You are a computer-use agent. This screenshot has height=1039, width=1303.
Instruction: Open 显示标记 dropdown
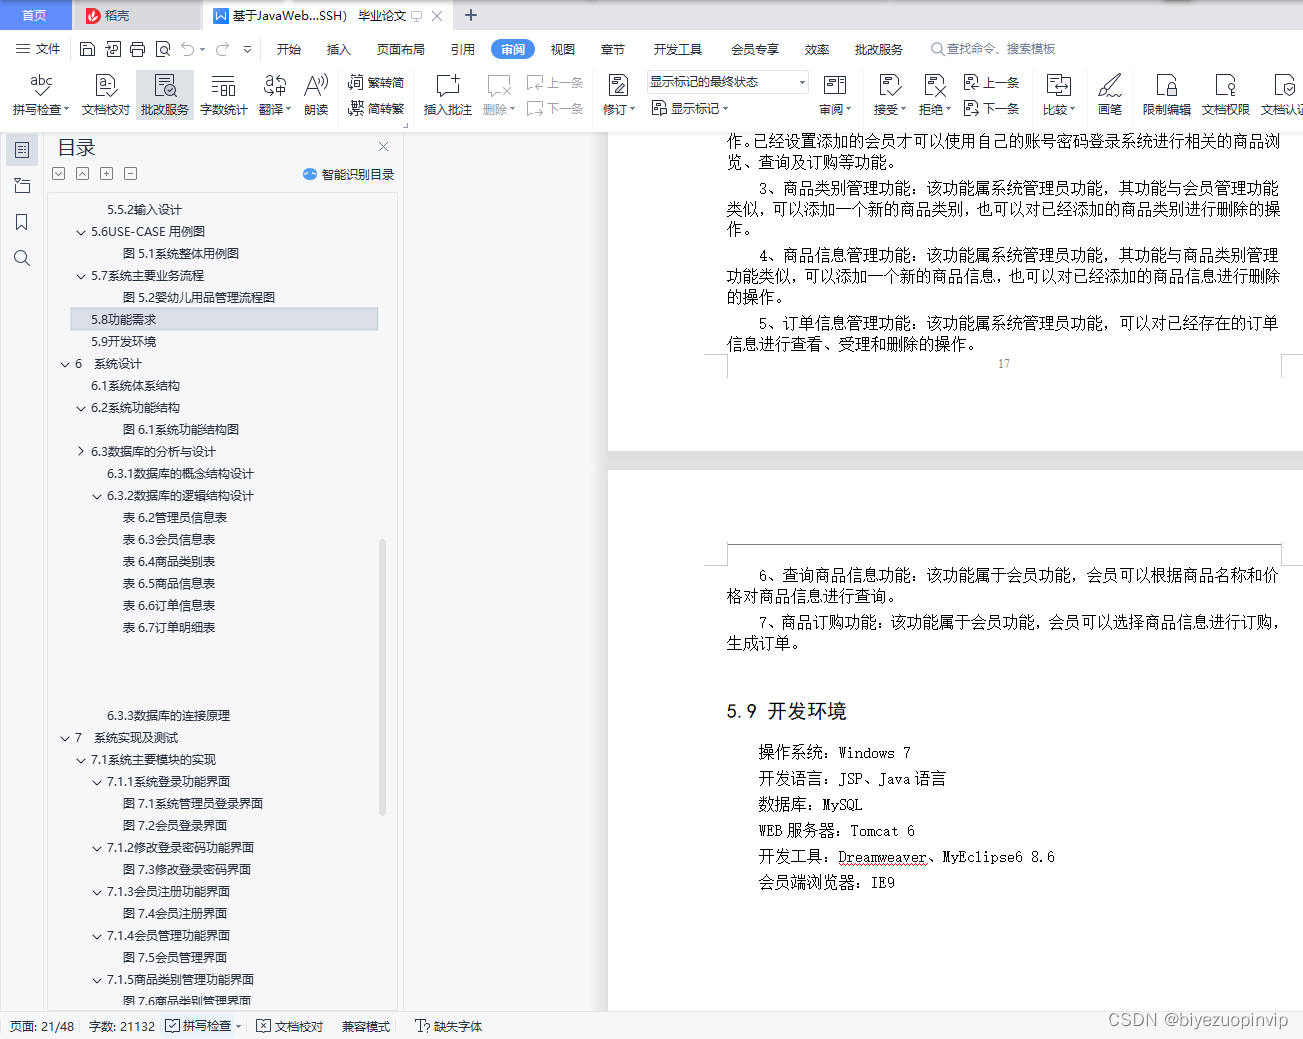(690, 108)
